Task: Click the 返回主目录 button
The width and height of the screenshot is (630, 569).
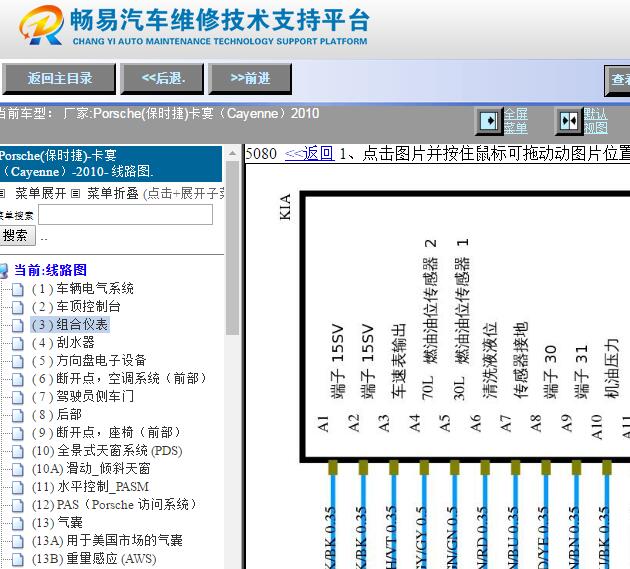Action: point(59,79)
